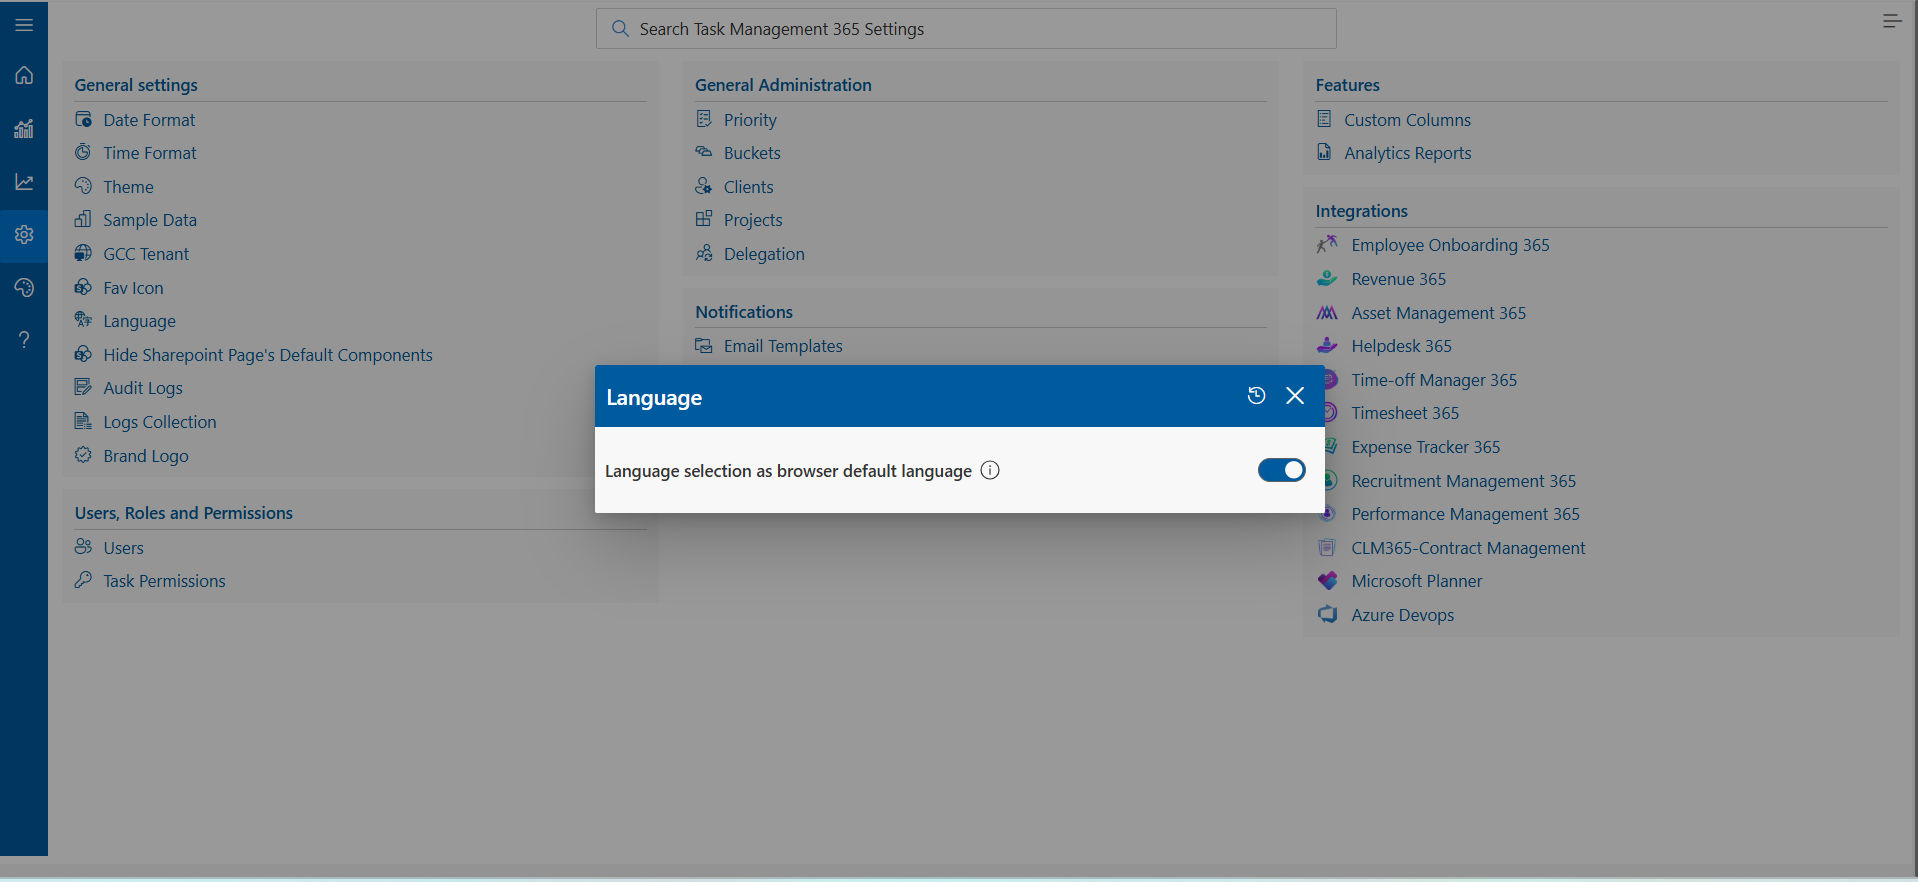The image size is (1918, 882).
Task: Click the Audit Logs icon
Action: (83, 387)
